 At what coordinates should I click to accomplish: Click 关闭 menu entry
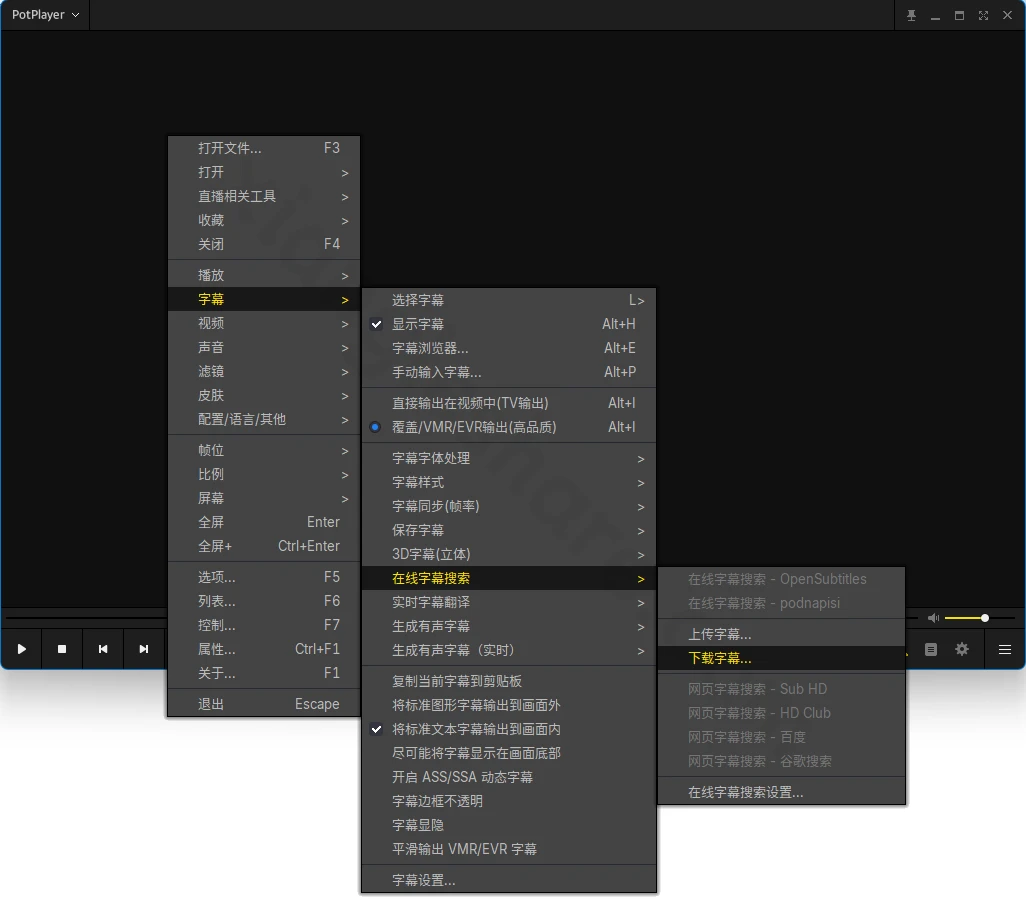(x=264, y=244)
